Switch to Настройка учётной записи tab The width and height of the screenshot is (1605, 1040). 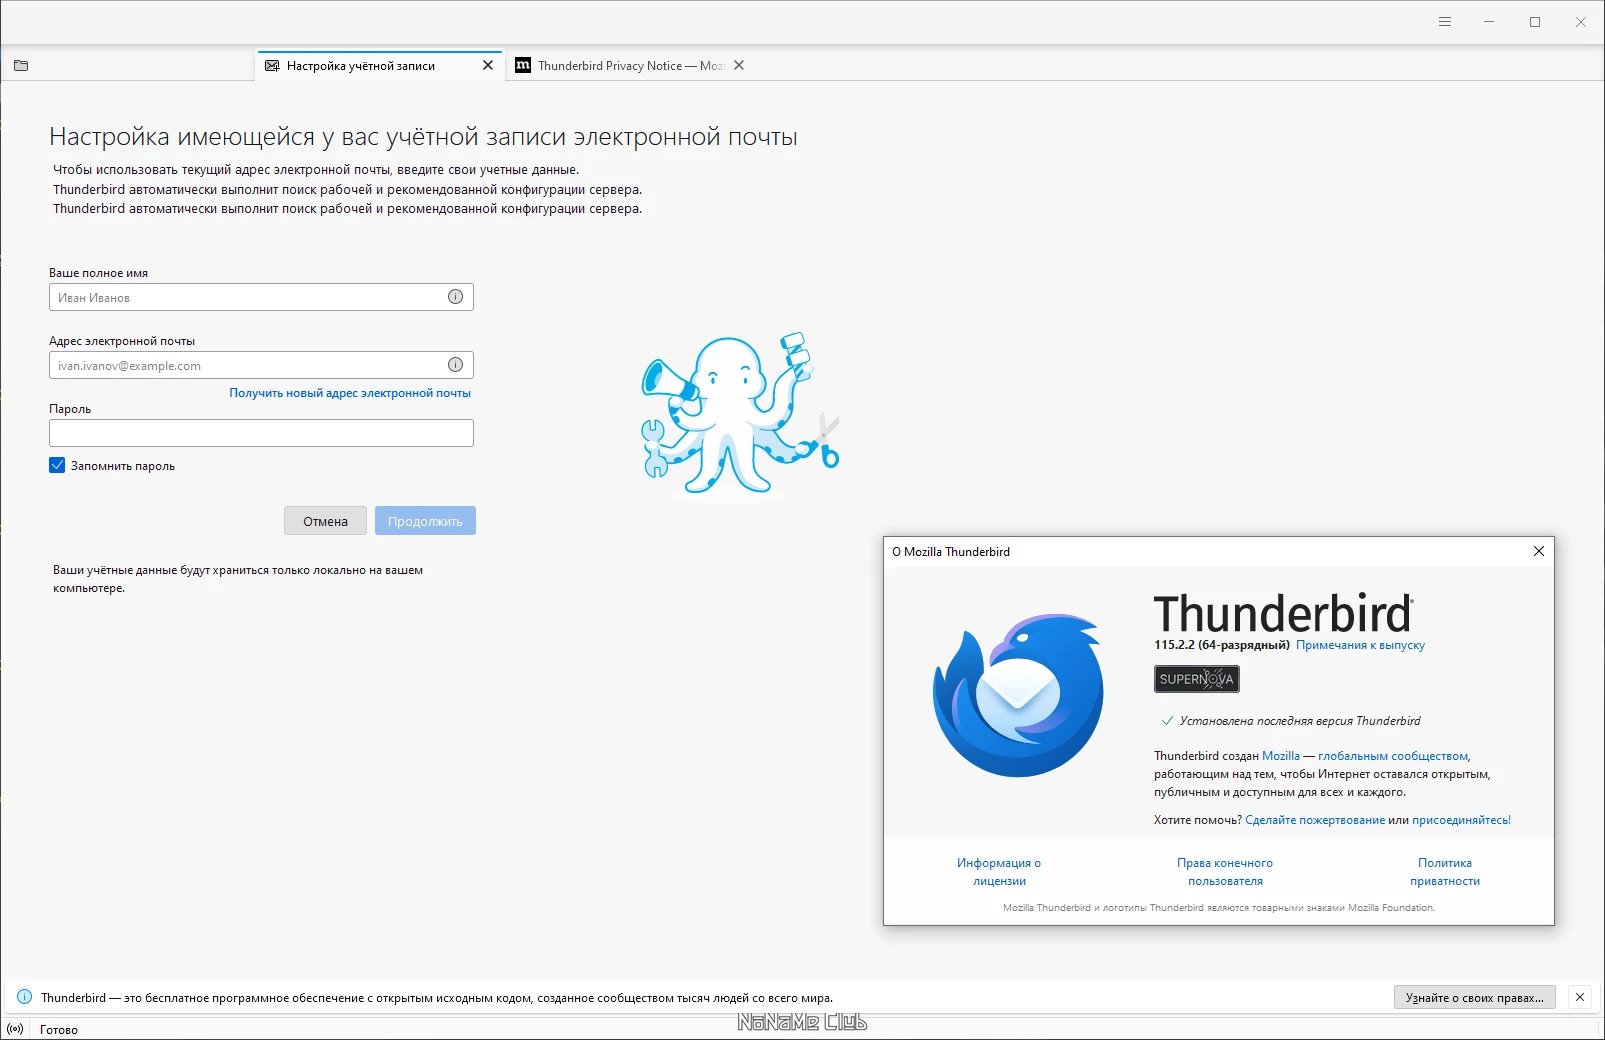pyautogui.click(x=380, y=66)
